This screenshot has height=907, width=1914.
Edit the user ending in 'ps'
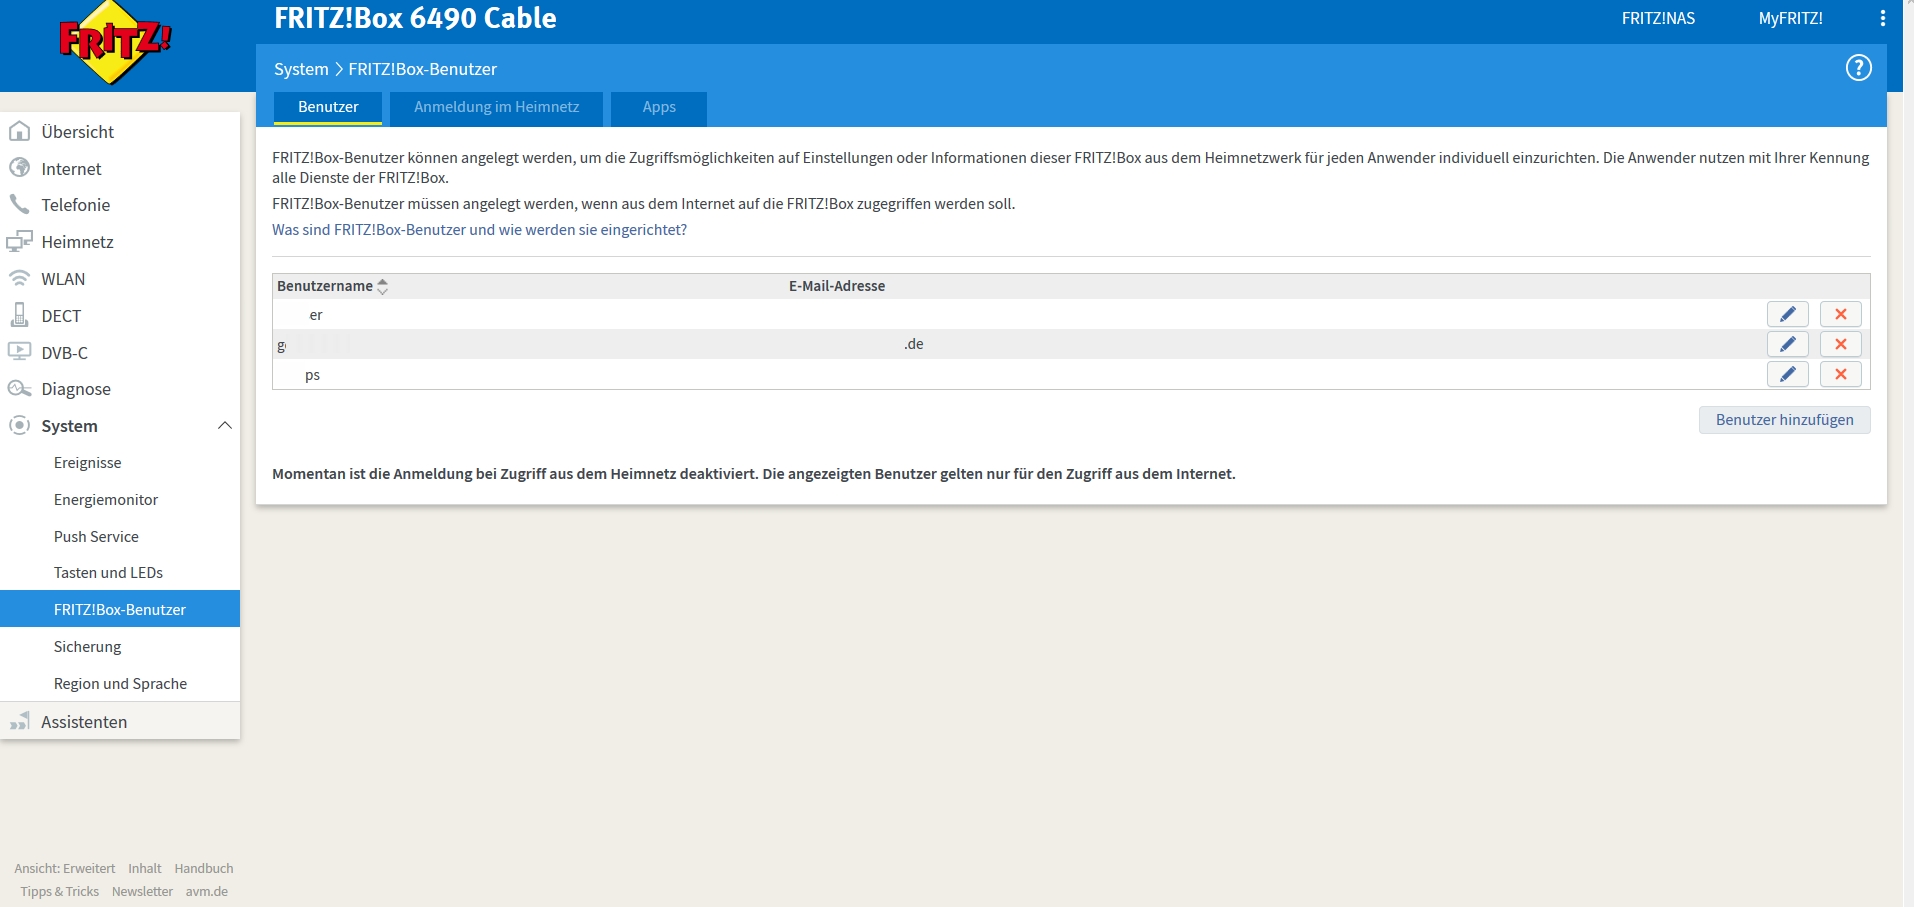click(1787, 374)
